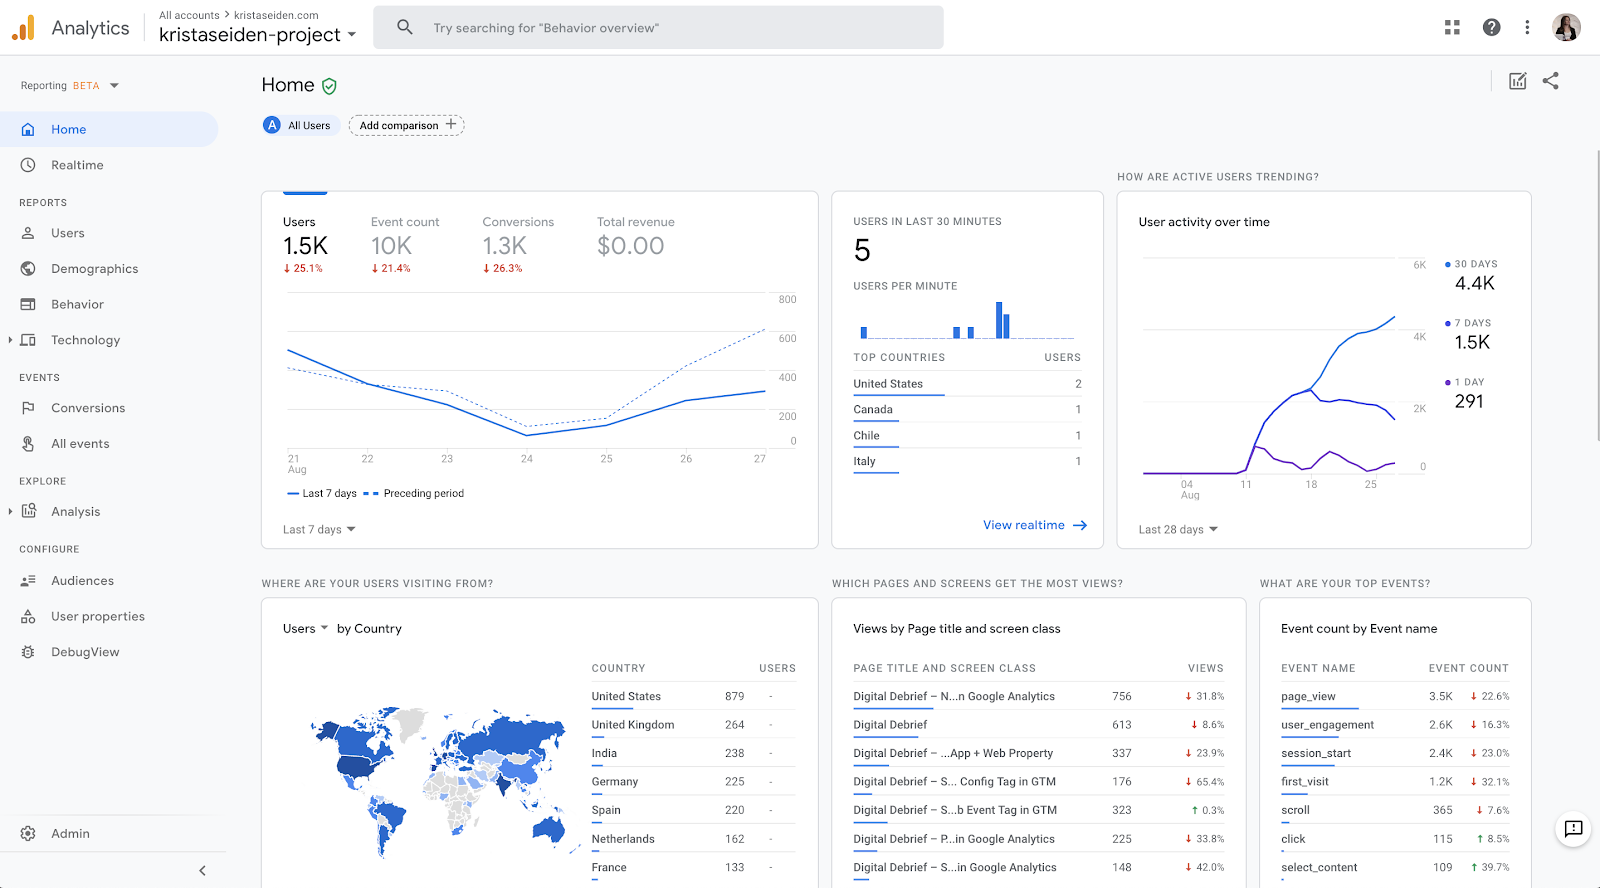Viewport: 1600px width, 888px height.
Task: Click the help question mark icon
Action: click(1491, 28)
